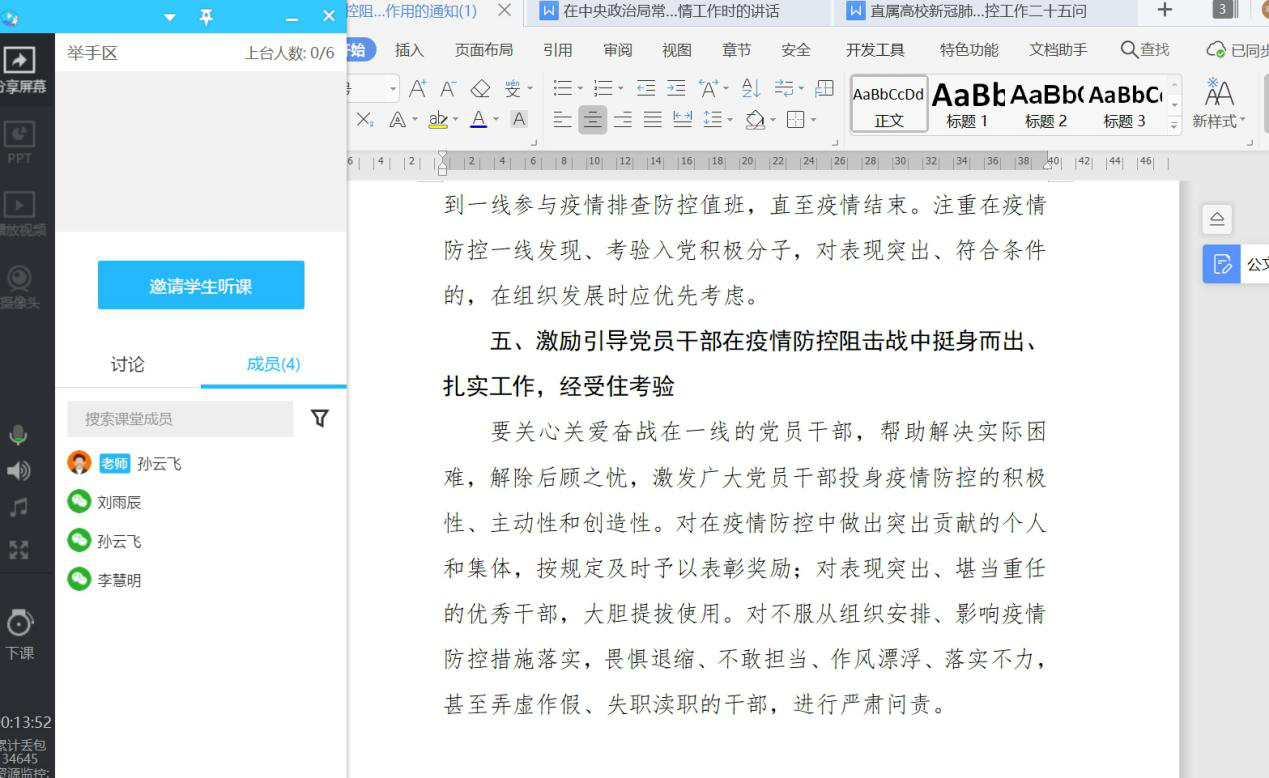
Task: Click the fullscreen expand icon in sidebar
Action: [x=19, y=549]
